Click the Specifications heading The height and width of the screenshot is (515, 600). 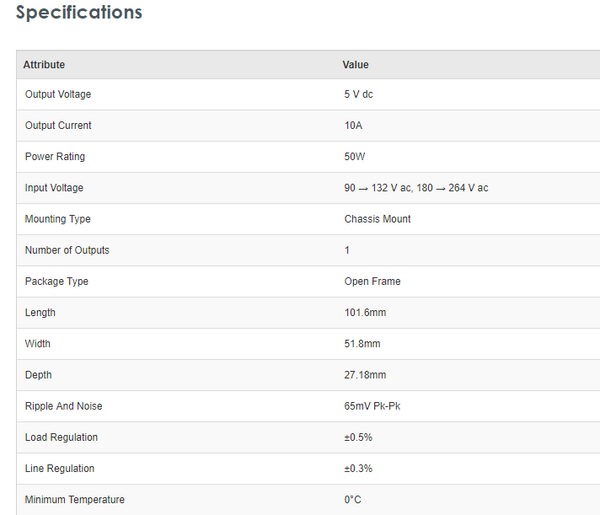pos(79,13)
